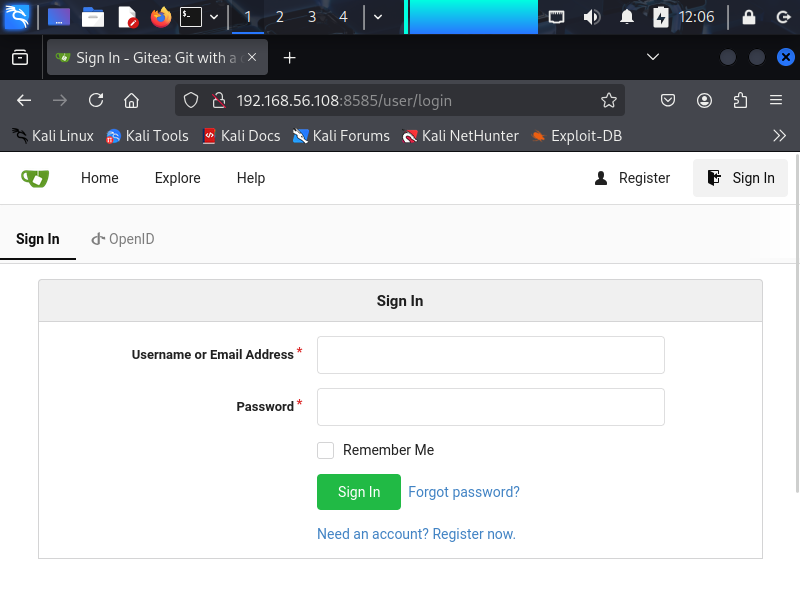Expand the terminal launcher dropdown arrow
The width and height of the screenshot is (800, 600).
[x=214, y=17]
